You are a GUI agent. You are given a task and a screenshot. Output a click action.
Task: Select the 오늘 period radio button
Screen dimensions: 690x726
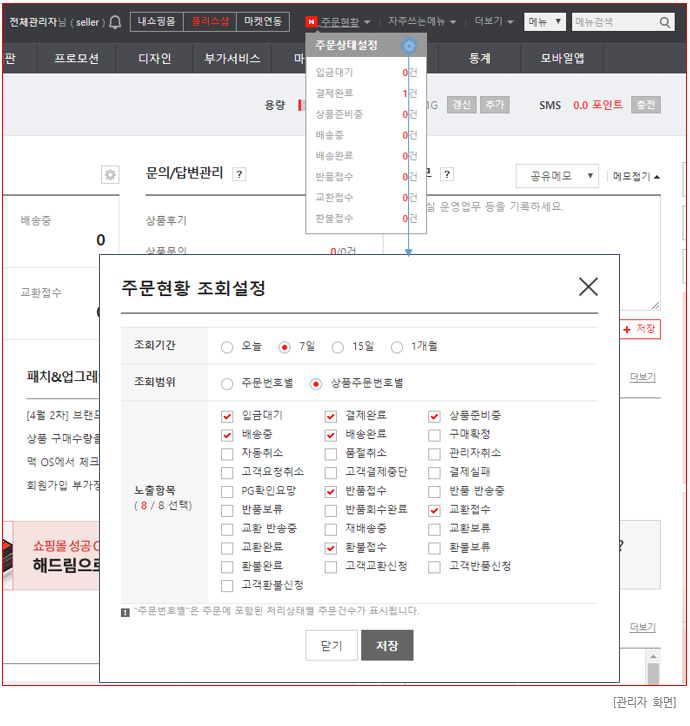(x=227, y=347)
